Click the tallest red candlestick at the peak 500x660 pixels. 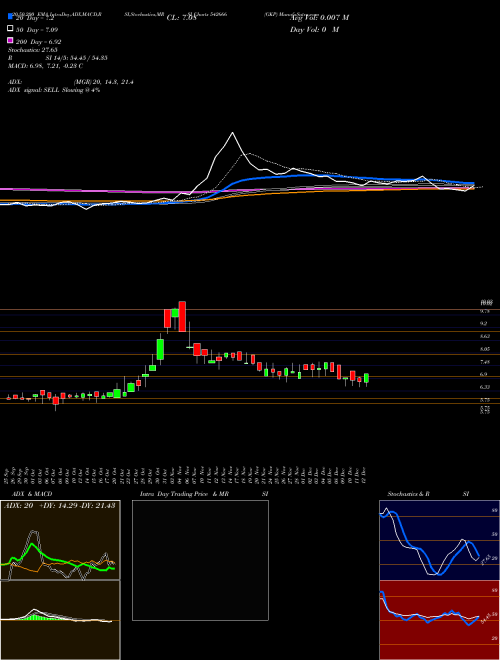pos(182,317)
